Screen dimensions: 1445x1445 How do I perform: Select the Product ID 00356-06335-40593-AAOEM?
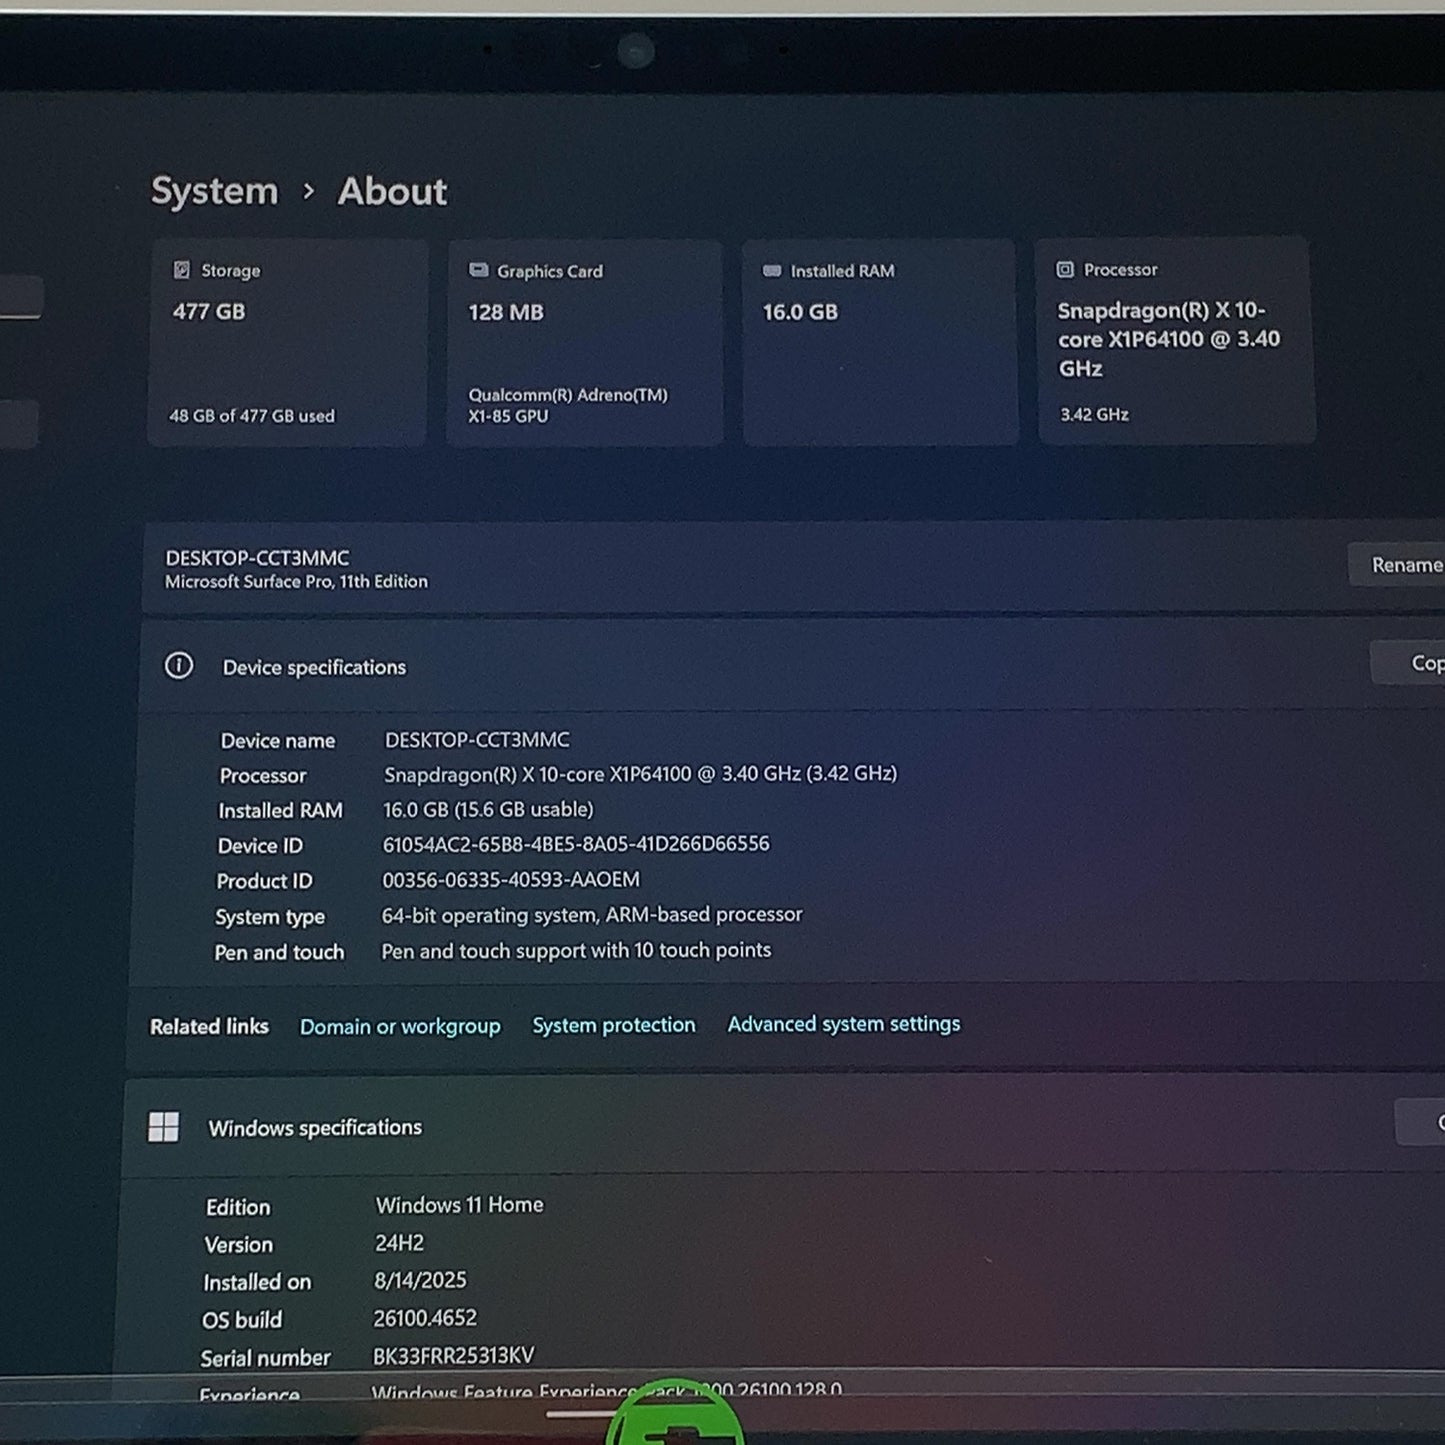click(x=511, y=880)
